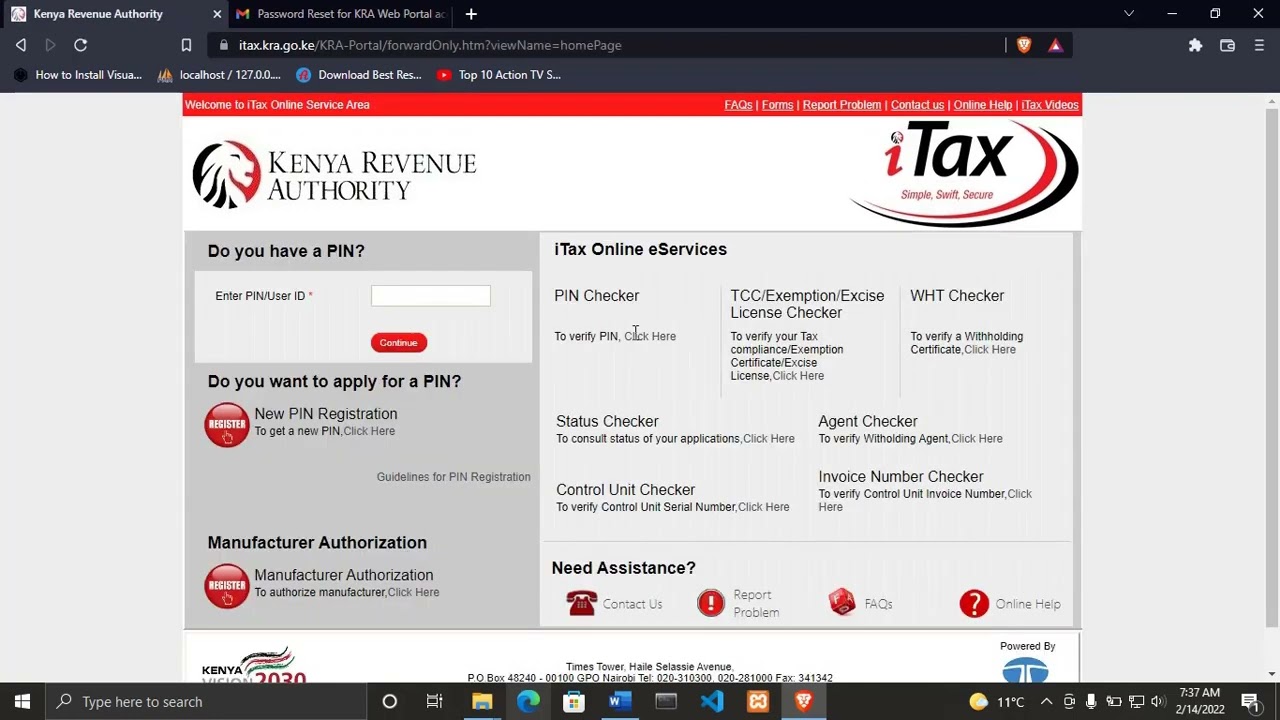Click Here under TCC/Exemption/Excise License Checker
Image resolution: width=1280 pixels, height=720 pixels.
[x=798, y=376]
